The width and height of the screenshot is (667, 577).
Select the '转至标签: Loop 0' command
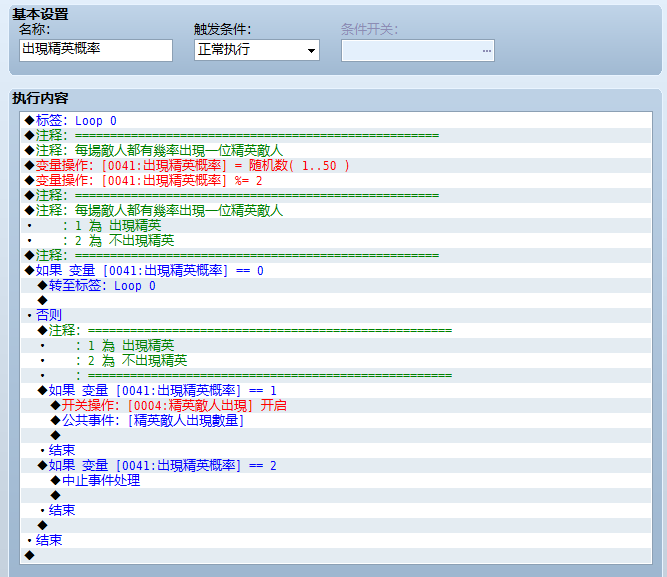pyautogui.click(x=336, y=286)
